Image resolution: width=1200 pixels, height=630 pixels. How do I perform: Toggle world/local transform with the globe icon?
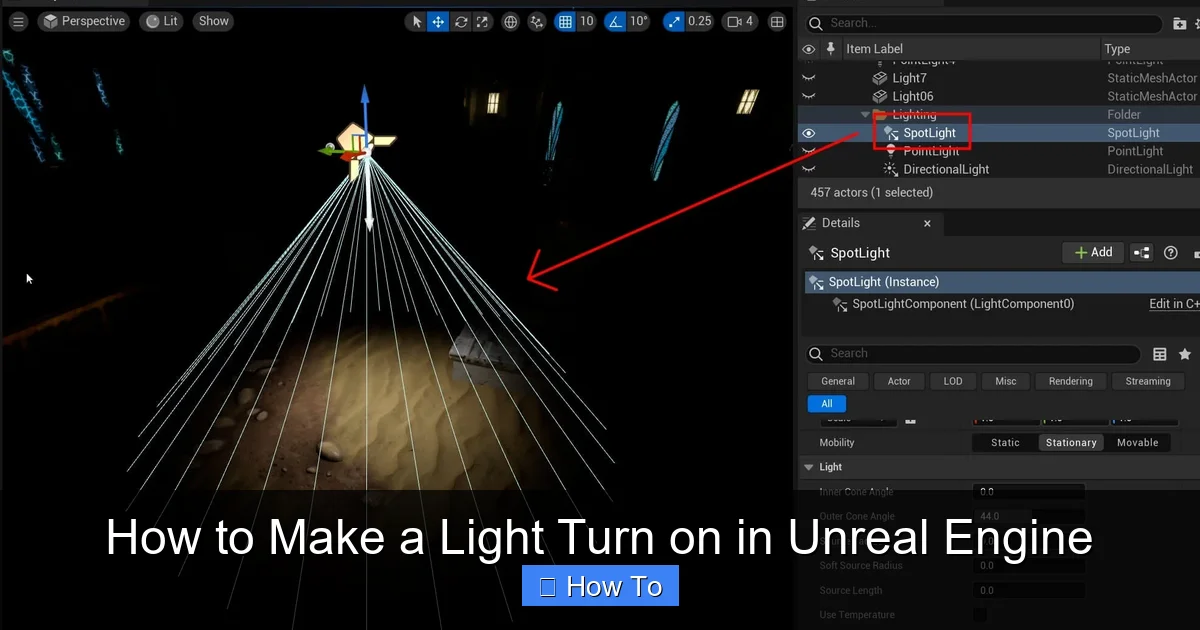(510, 21)
